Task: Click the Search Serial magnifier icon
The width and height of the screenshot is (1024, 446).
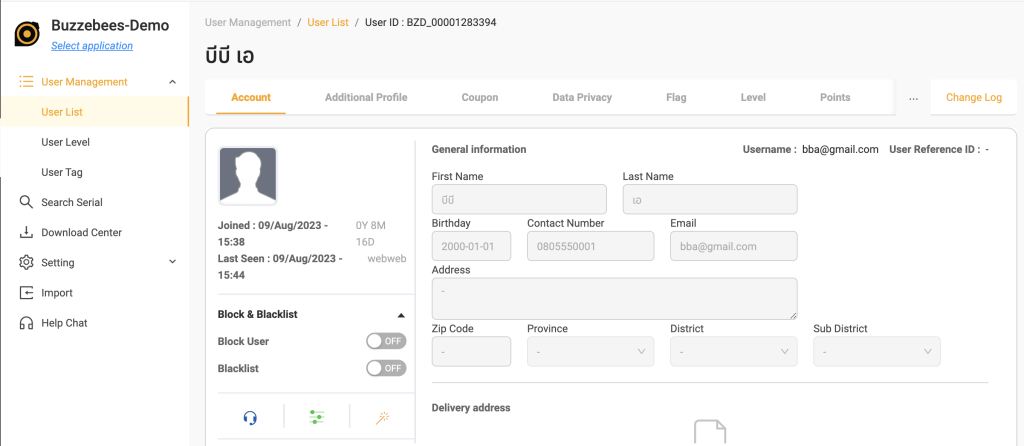Action: [x=26, y=202]
